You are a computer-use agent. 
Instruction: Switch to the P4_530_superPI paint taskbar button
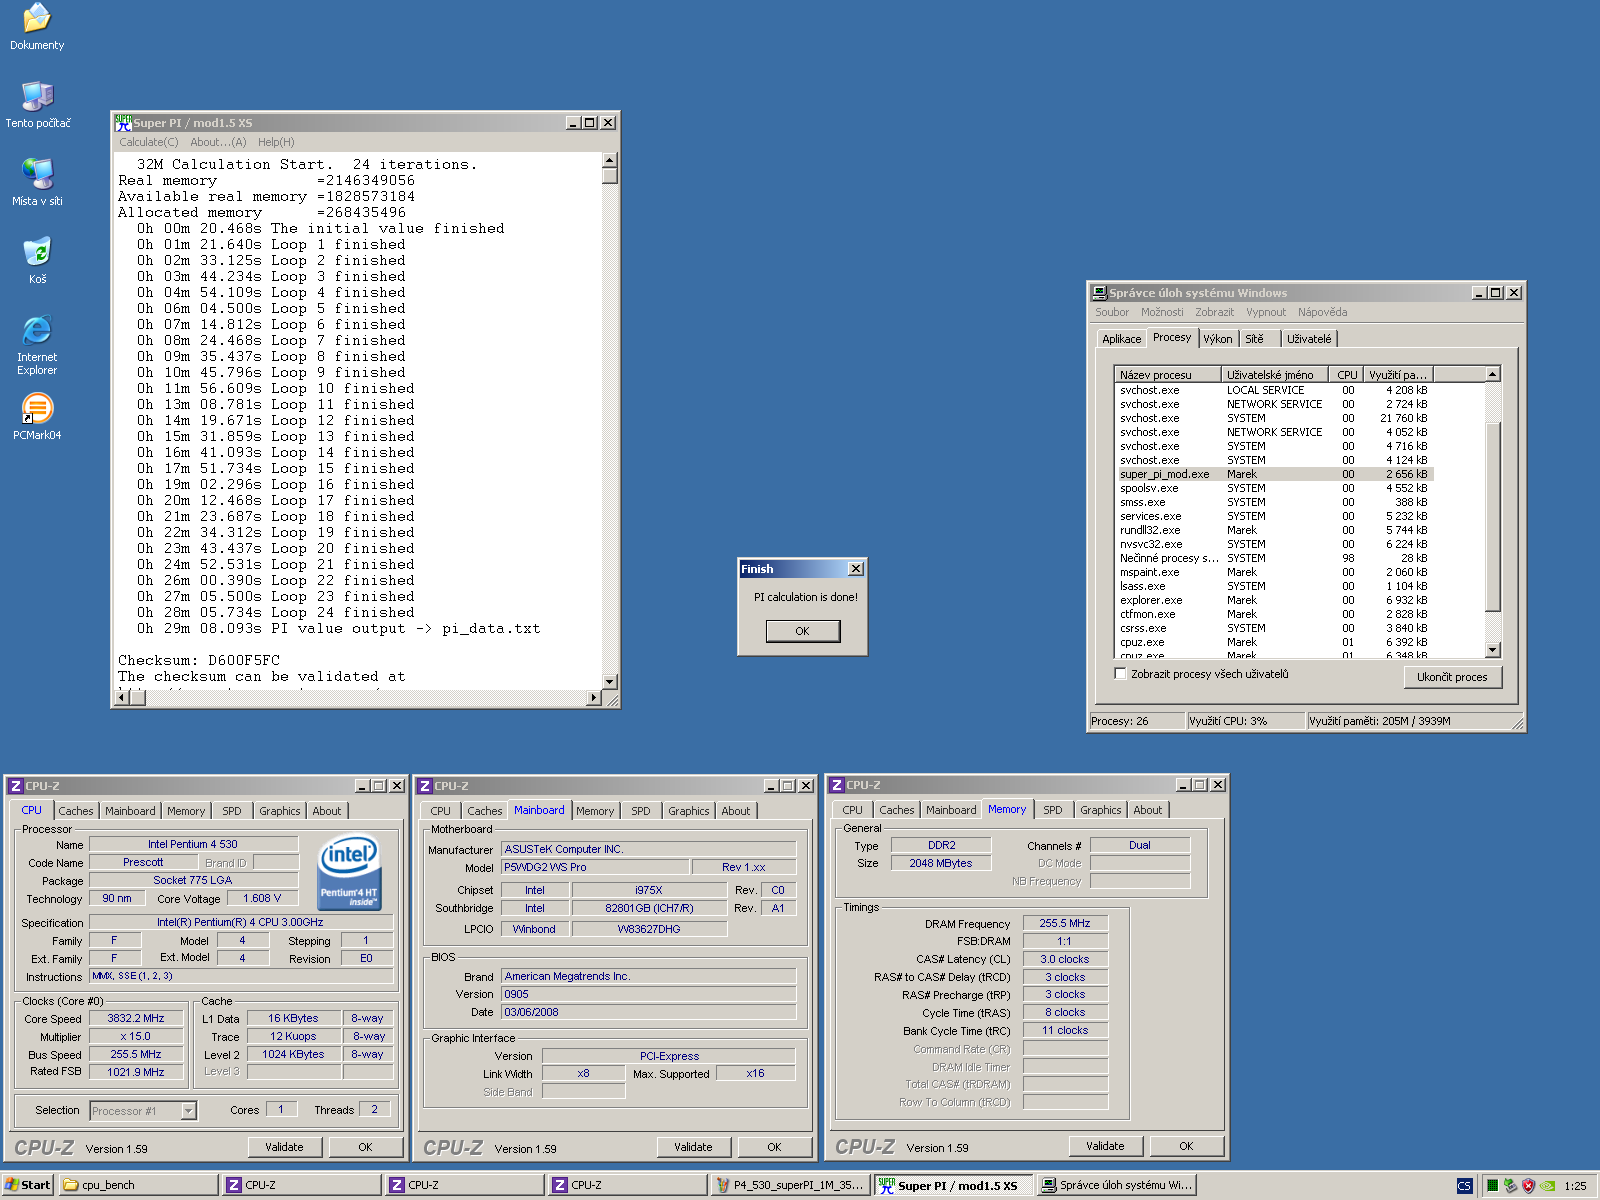[791, 1185]
